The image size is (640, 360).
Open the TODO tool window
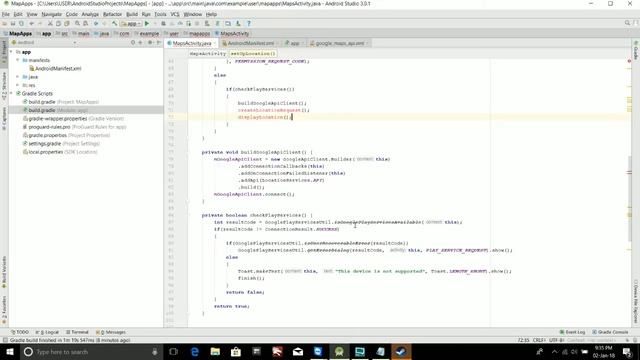tap(20, 332)
